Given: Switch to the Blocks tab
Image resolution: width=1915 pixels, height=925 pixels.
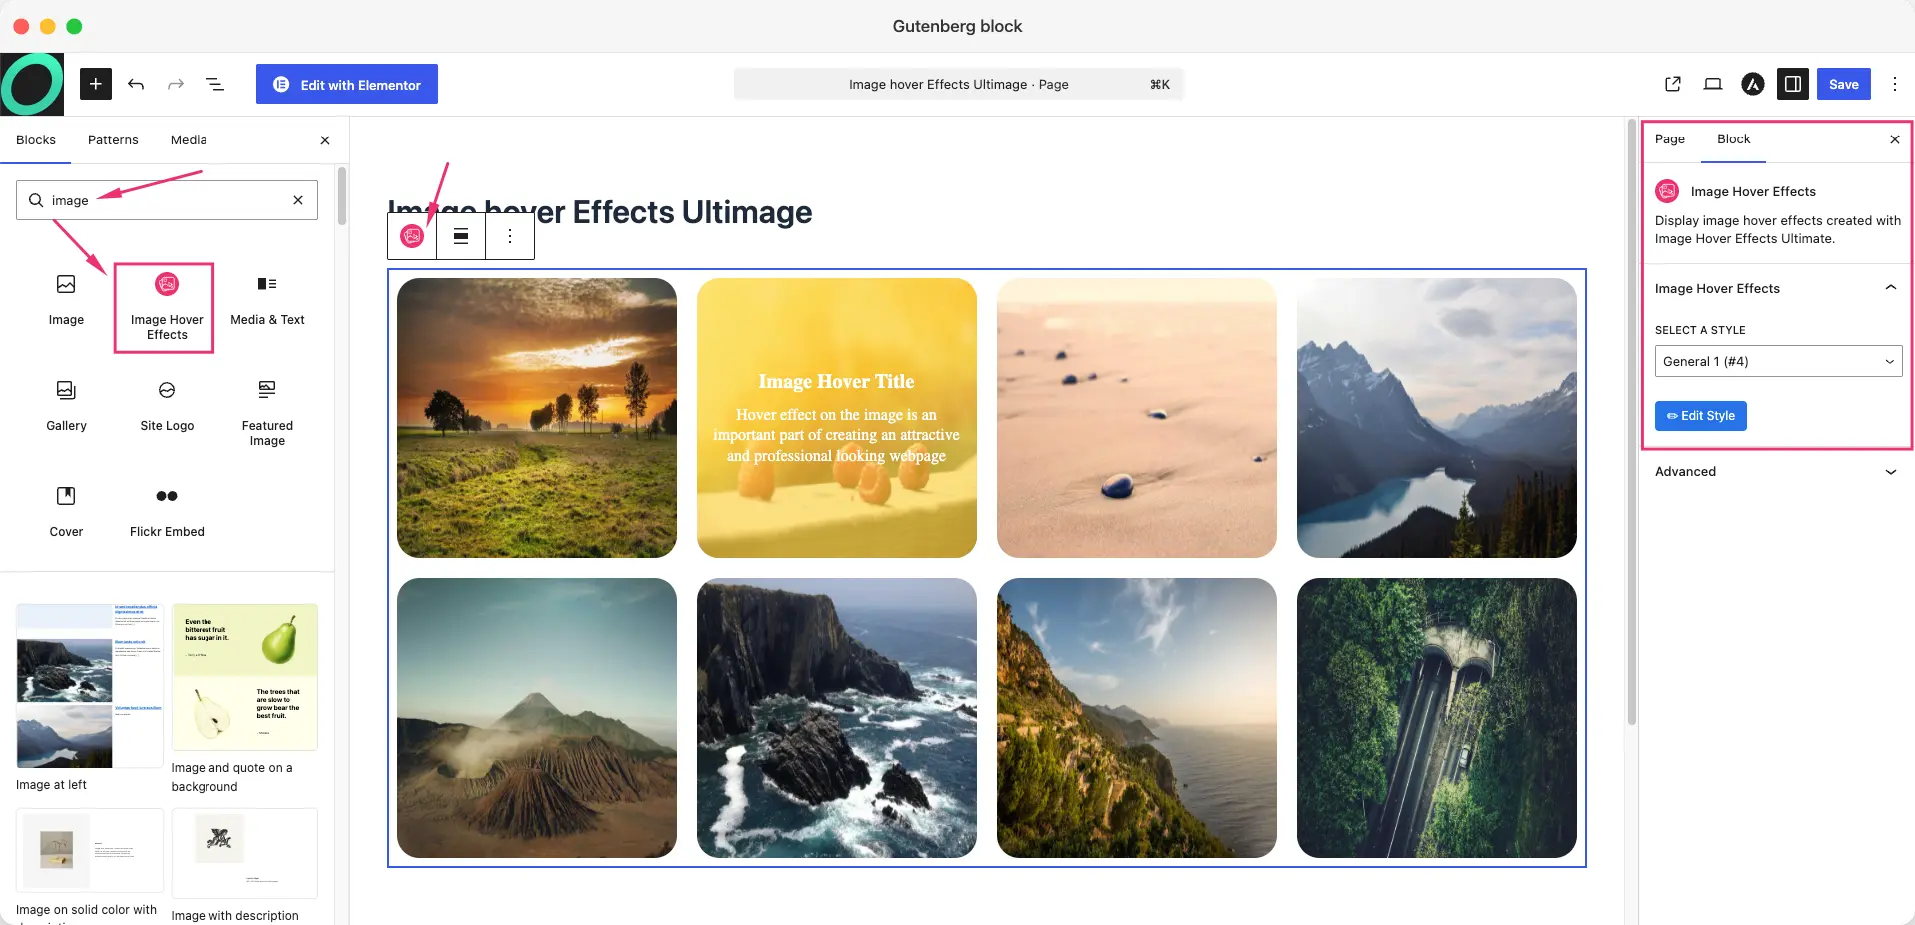Looking at the screenshot, I should tap(36, 140).
